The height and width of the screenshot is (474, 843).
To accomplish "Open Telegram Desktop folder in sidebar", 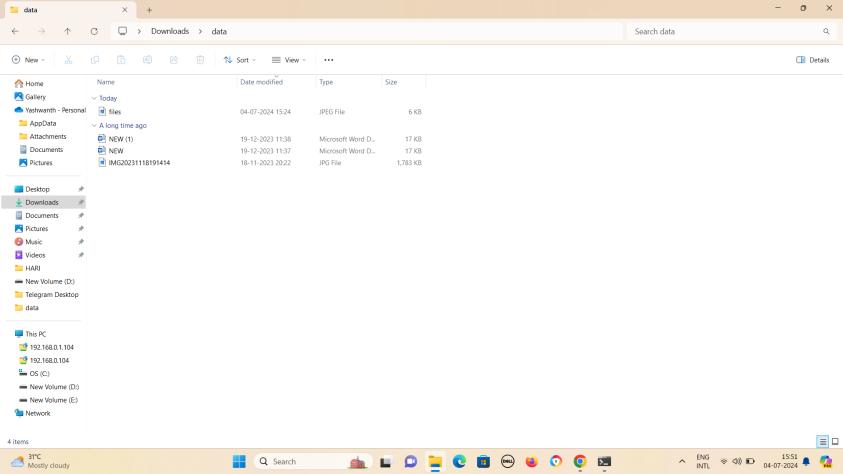I will 52,295.
